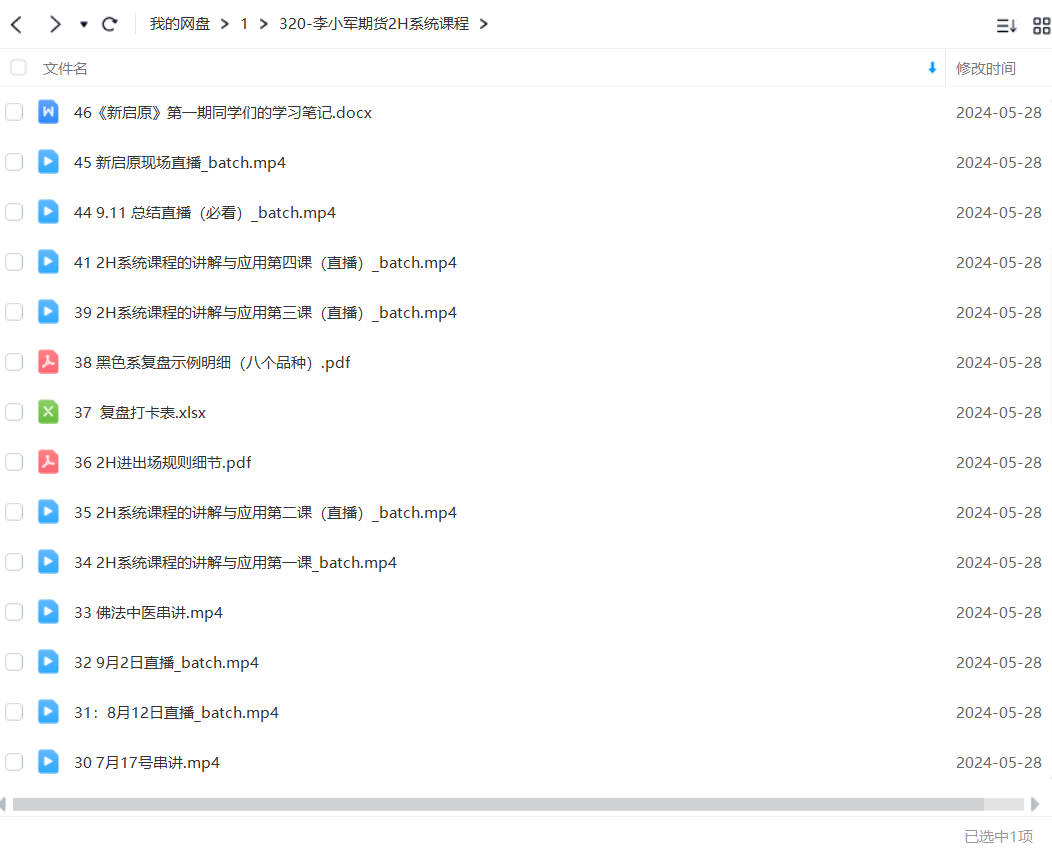Click the video icon of 32 9月2日直播

[x=48, y=662]
